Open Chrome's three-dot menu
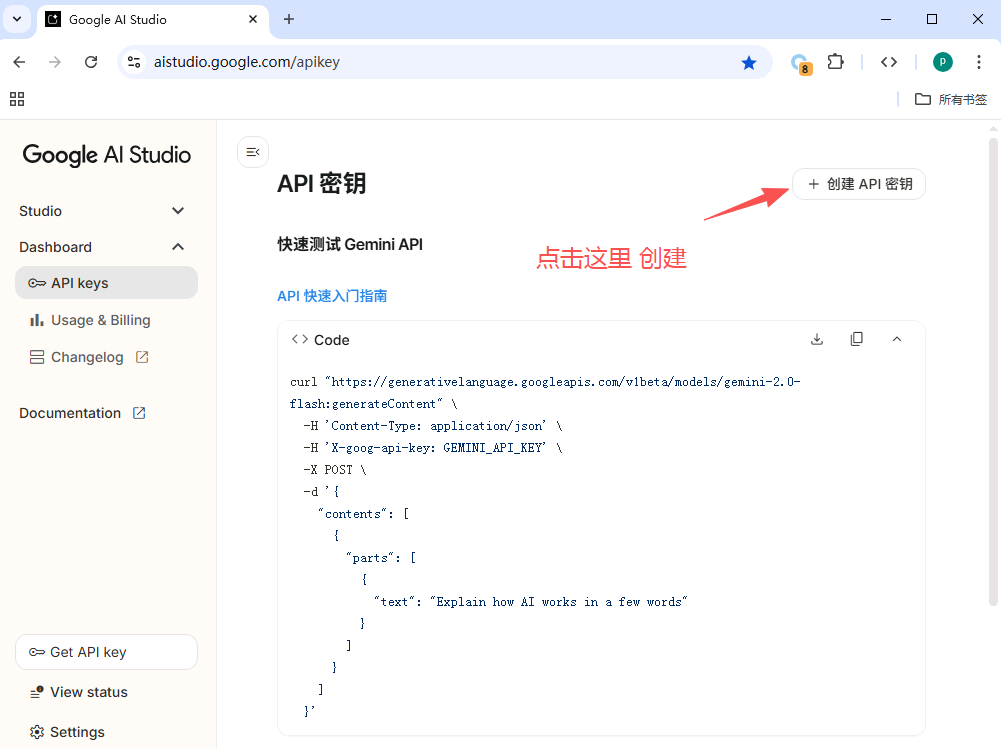1001x748 pixels. pyautogui.click(x=979, y=62)
